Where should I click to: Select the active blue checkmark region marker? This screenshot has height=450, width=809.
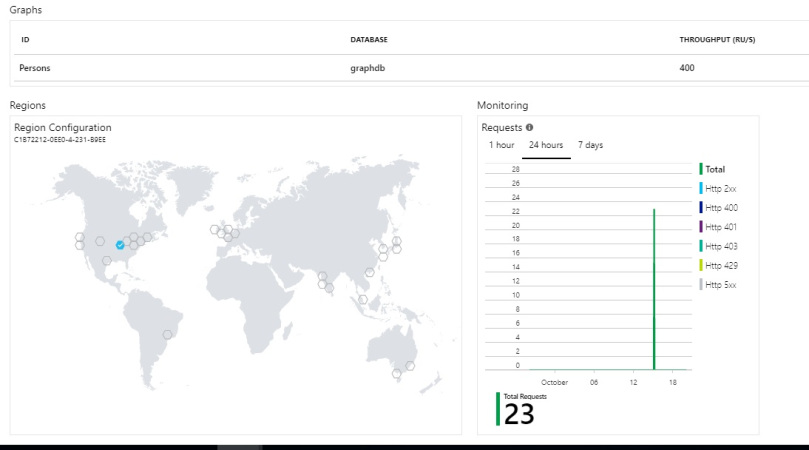point(120,245)
